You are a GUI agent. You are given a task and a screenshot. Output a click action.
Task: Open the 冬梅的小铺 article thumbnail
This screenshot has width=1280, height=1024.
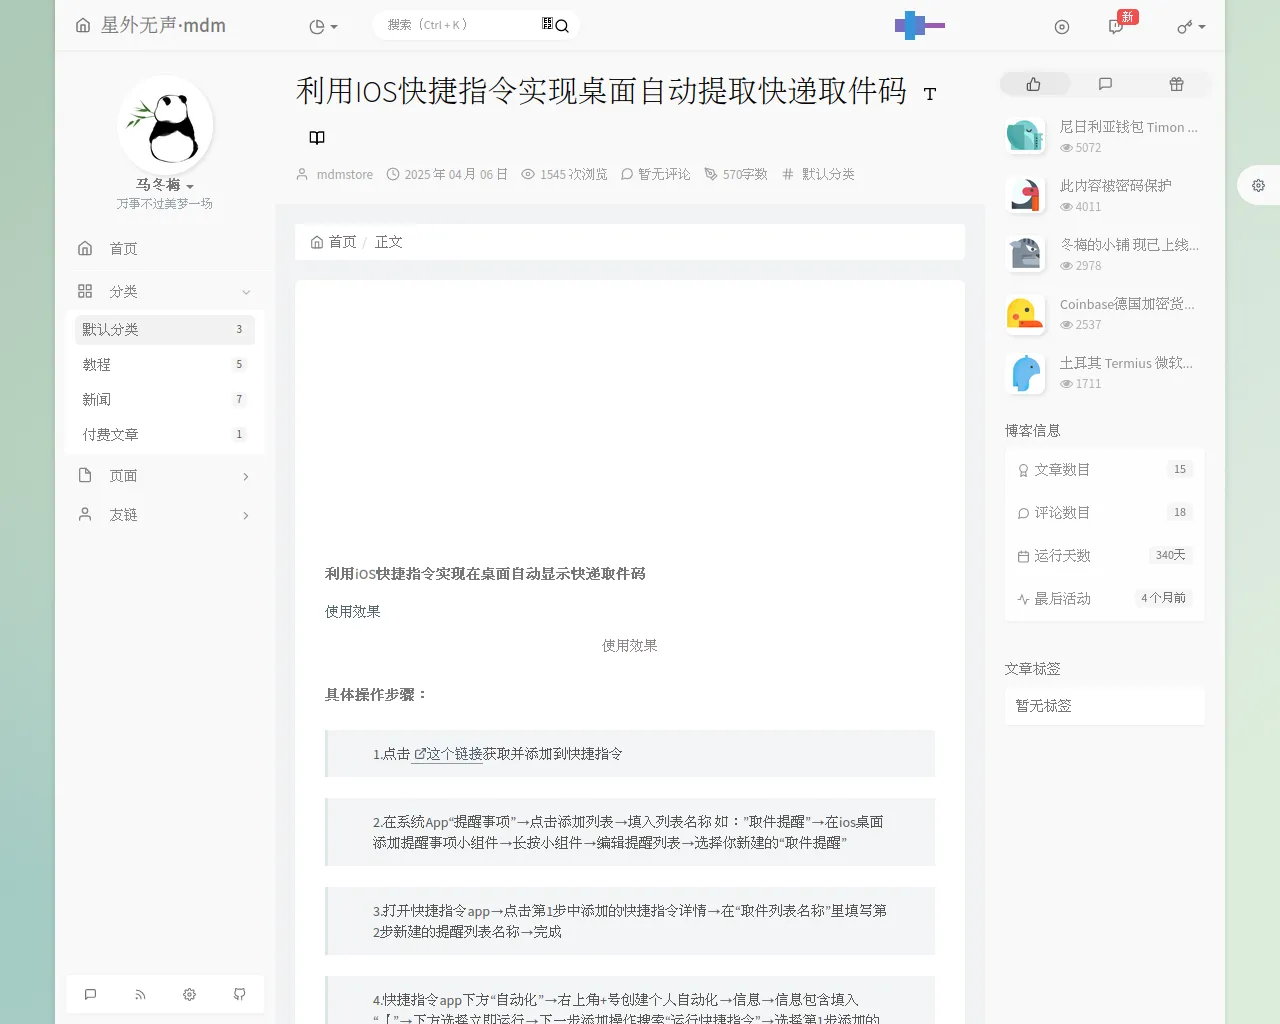(x=1025, y=253)
